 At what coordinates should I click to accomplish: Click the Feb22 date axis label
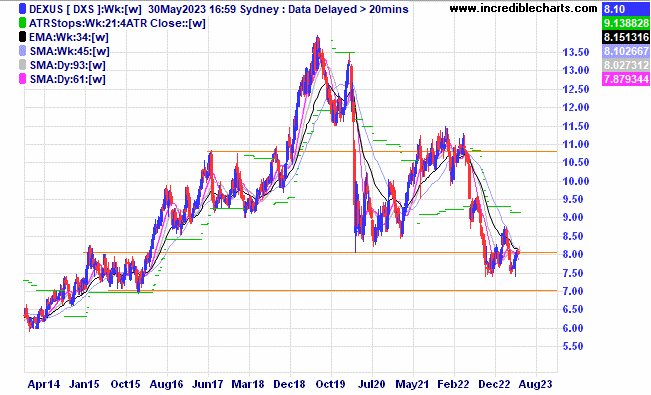click(x=453, y=384)
